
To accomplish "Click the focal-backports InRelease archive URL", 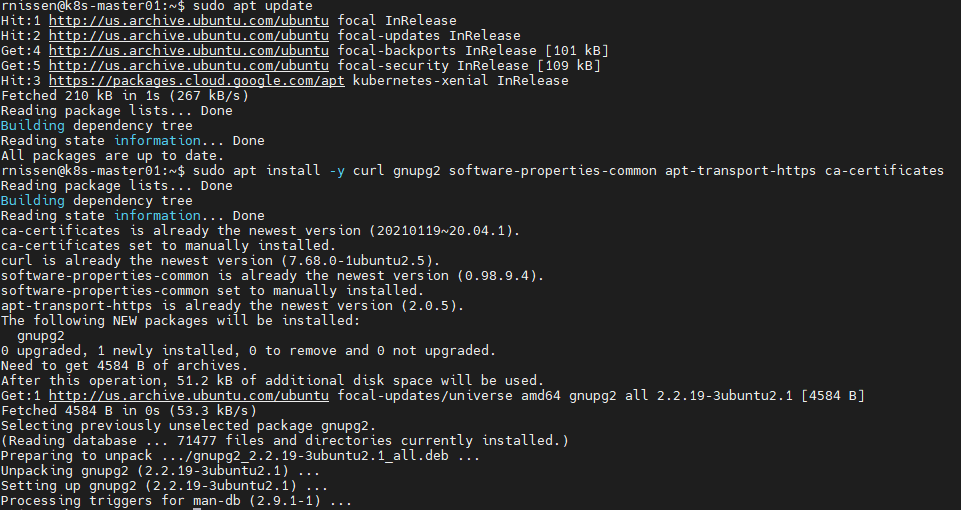I will [189, 51].
